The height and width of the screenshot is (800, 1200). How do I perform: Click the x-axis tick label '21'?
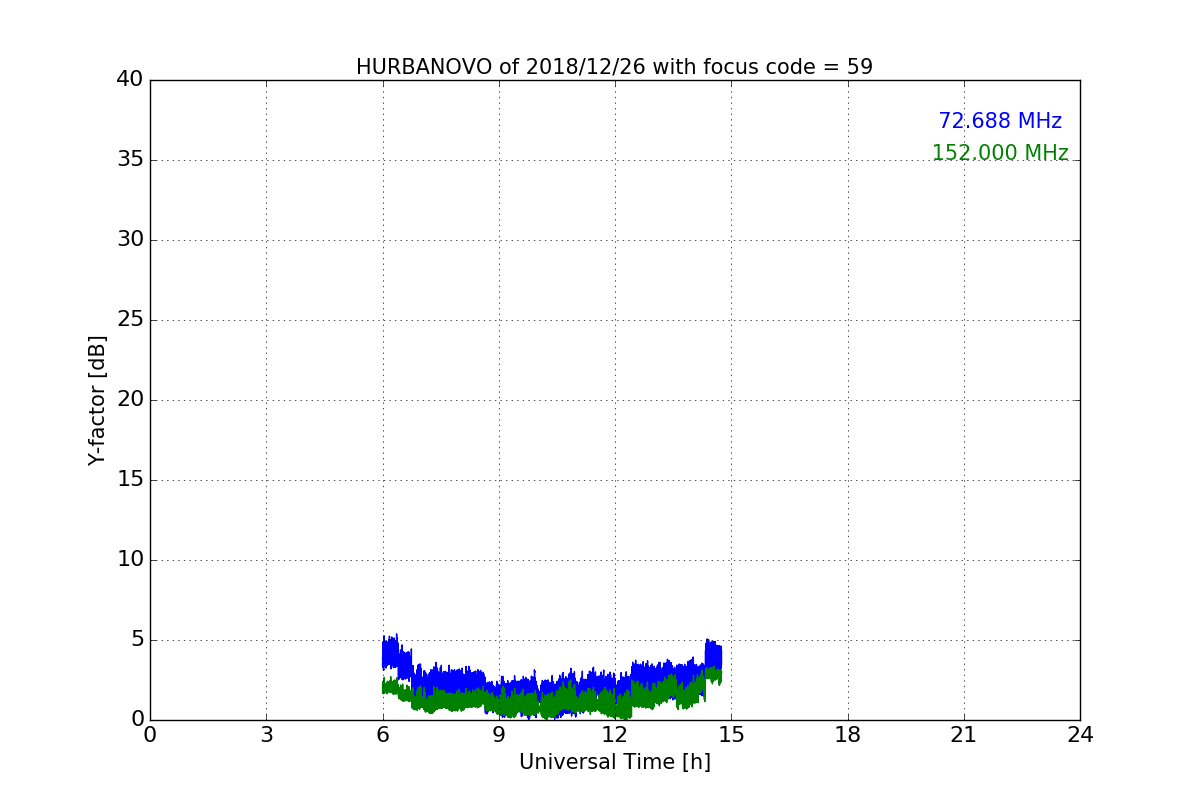(964, 736)
